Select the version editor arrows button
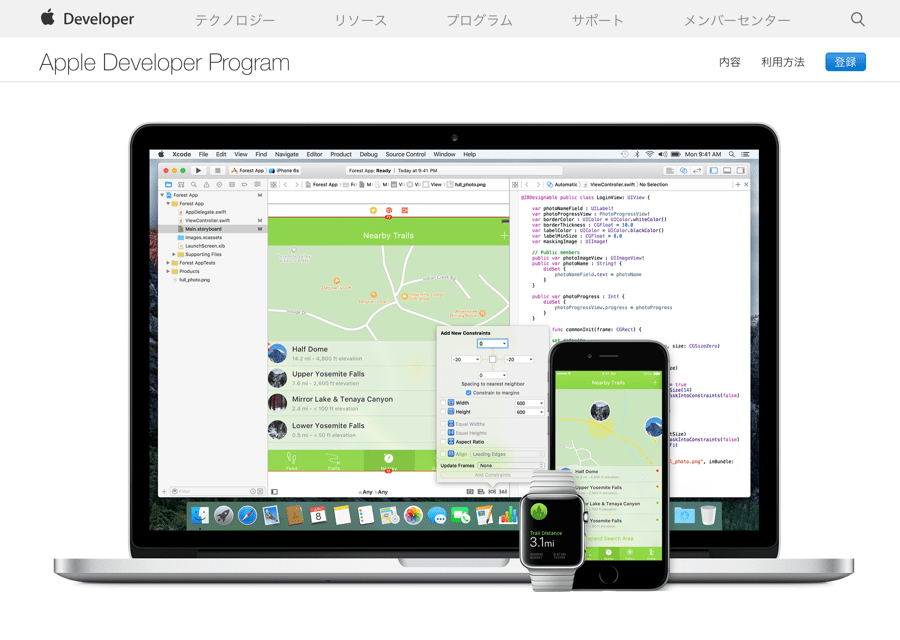The height and width of the screenshot is (640, 900). pyautogui.click(x=697, y=170)
